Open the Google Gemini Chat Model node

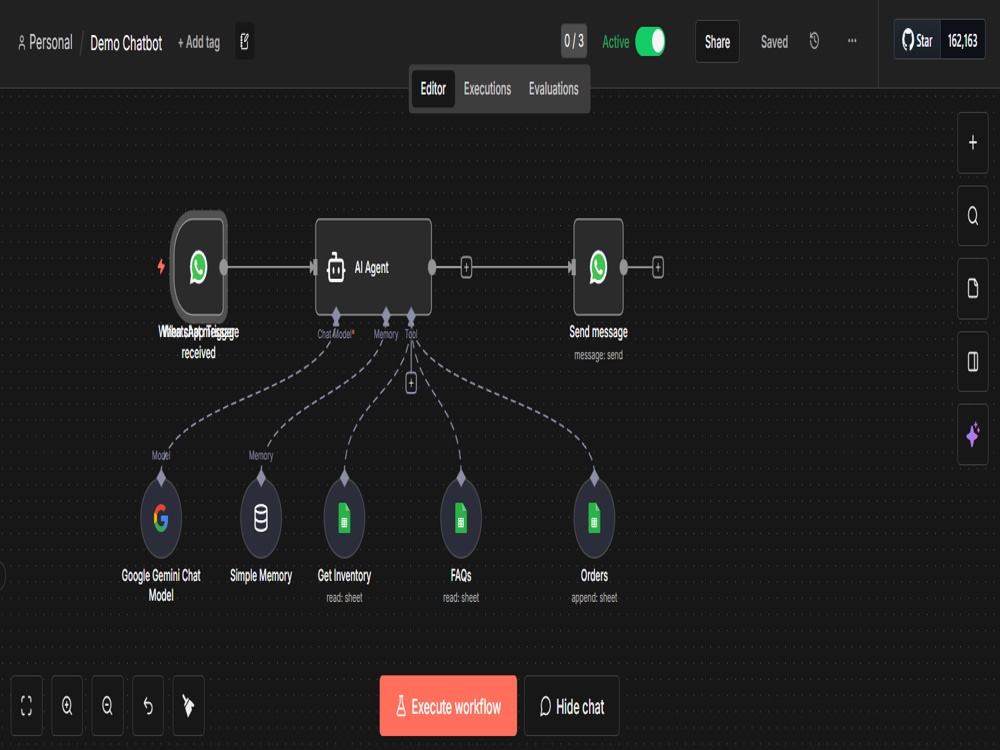coord(161,518)
